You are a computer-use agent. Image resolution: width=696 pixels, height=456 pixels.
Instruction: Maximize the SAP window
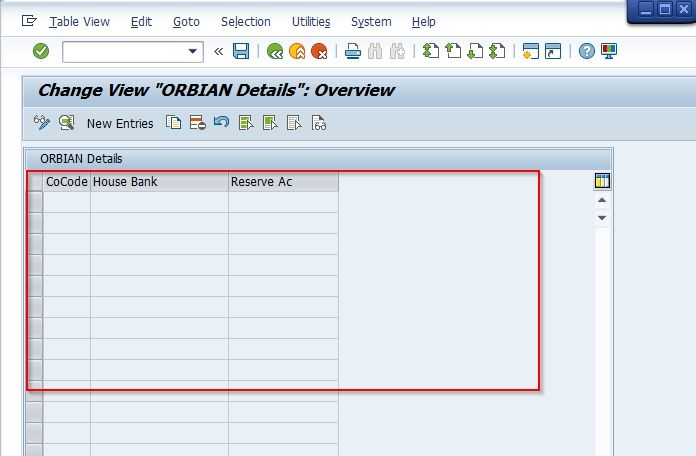(665, 9)
